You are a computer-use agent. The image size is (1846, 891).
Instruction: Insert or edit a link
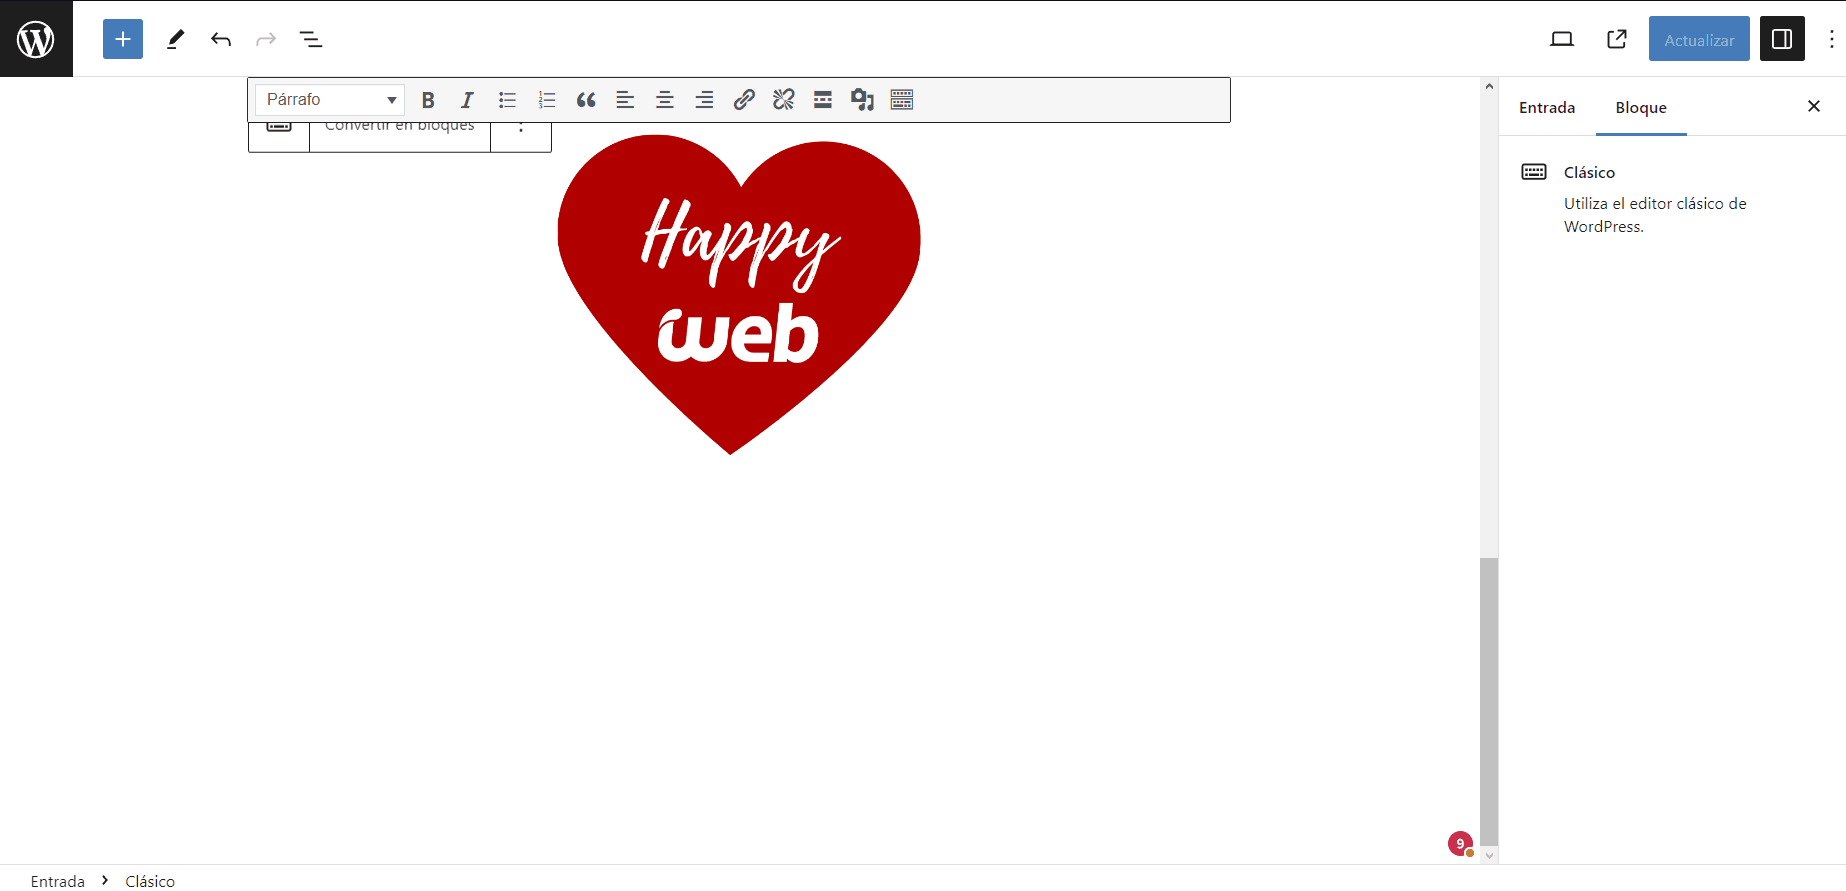point(744,100)
